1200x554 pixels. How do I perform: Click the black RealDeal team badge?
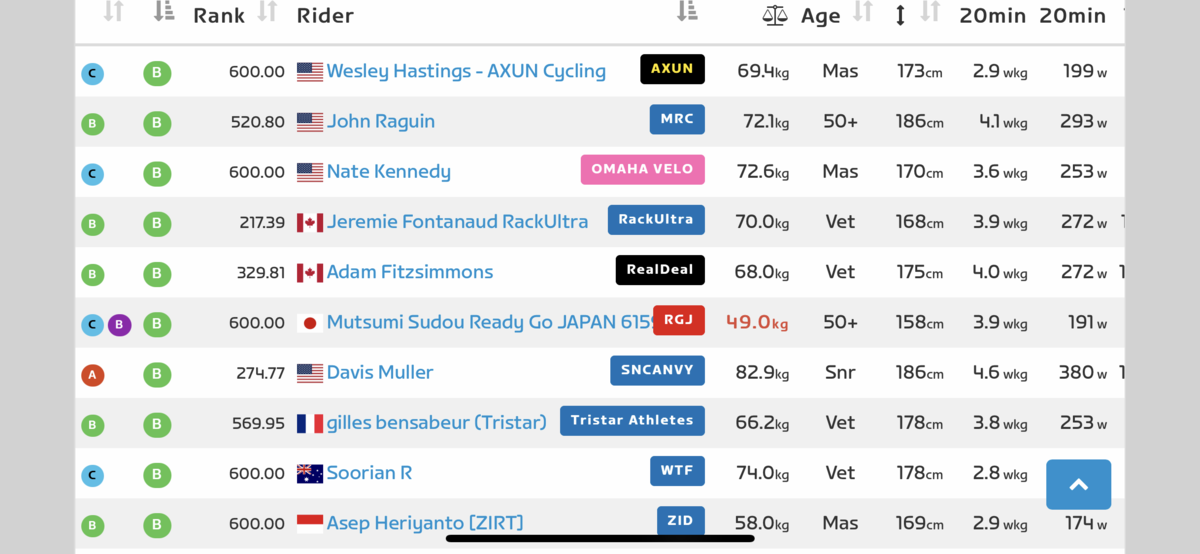pyautogui.click(x=660, y=270)
